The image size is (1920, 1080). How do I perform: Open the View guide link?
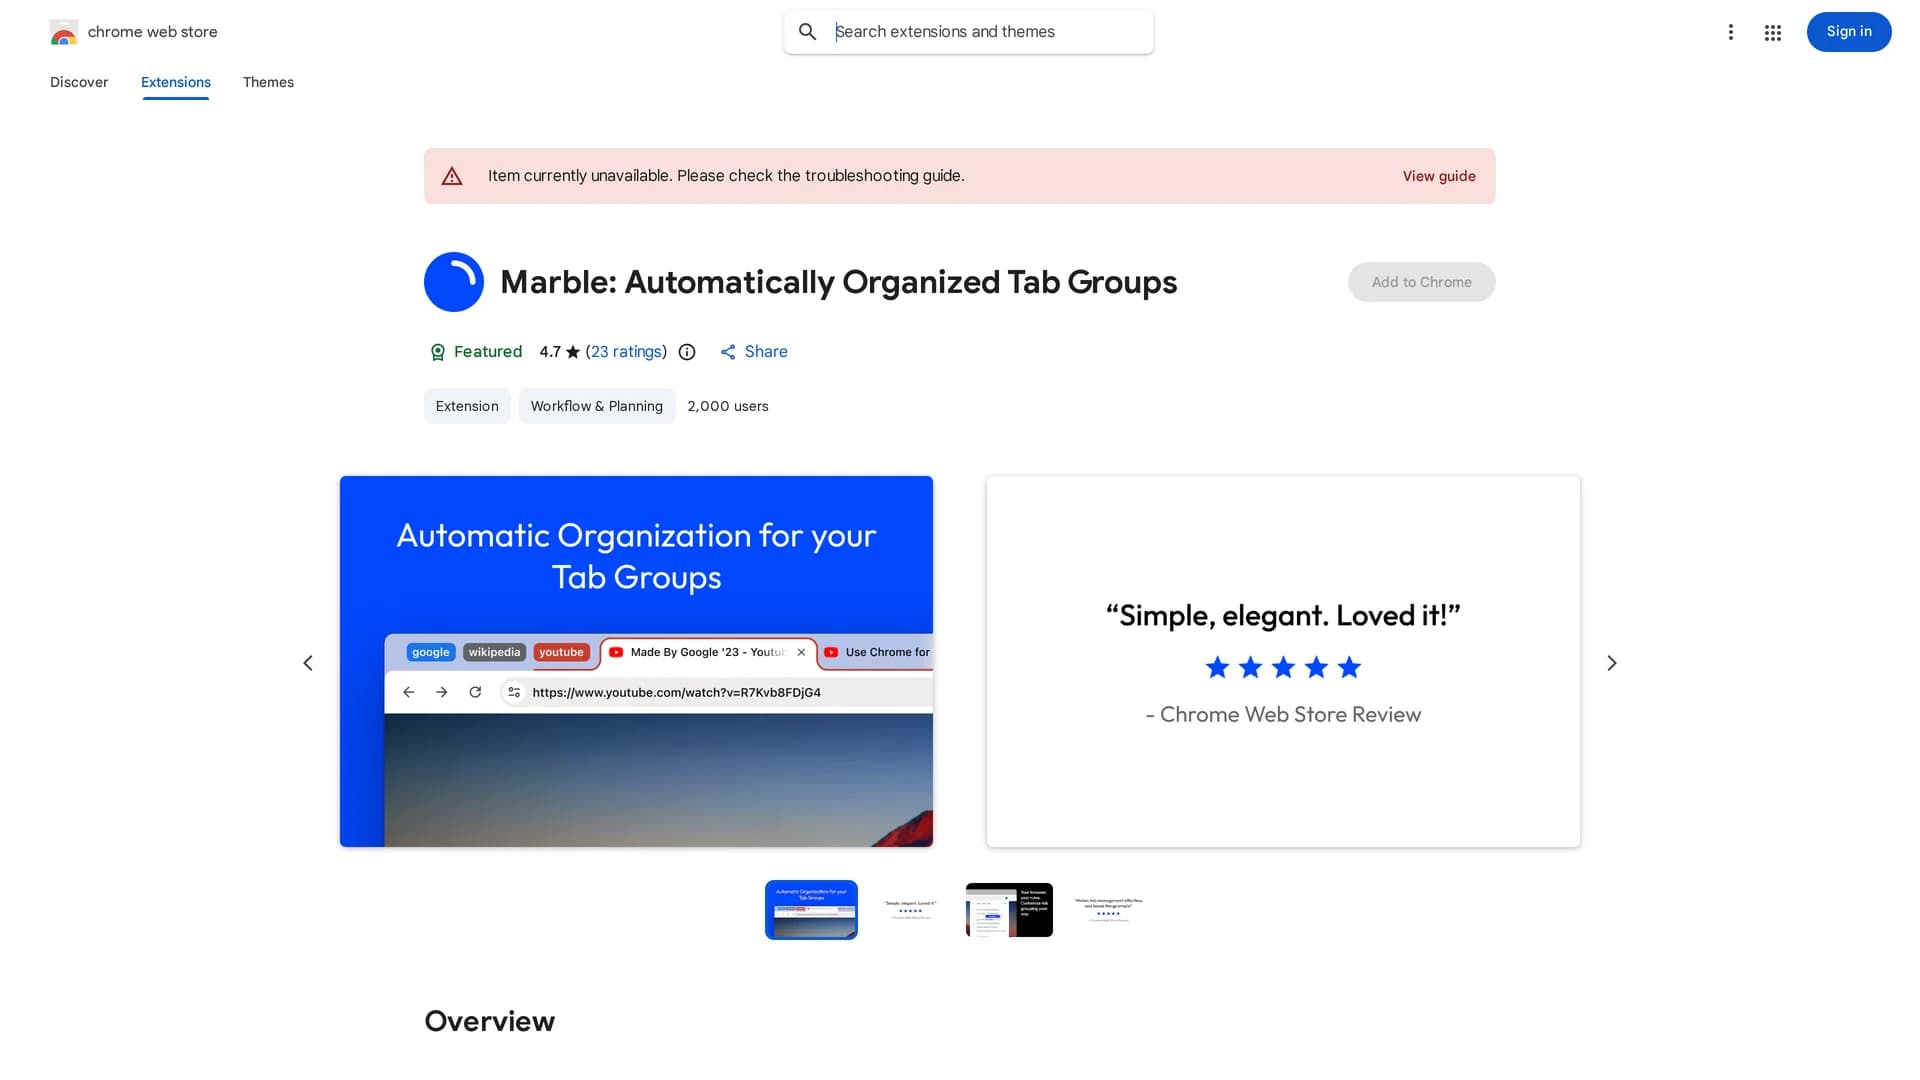(x=1439, y=176)
